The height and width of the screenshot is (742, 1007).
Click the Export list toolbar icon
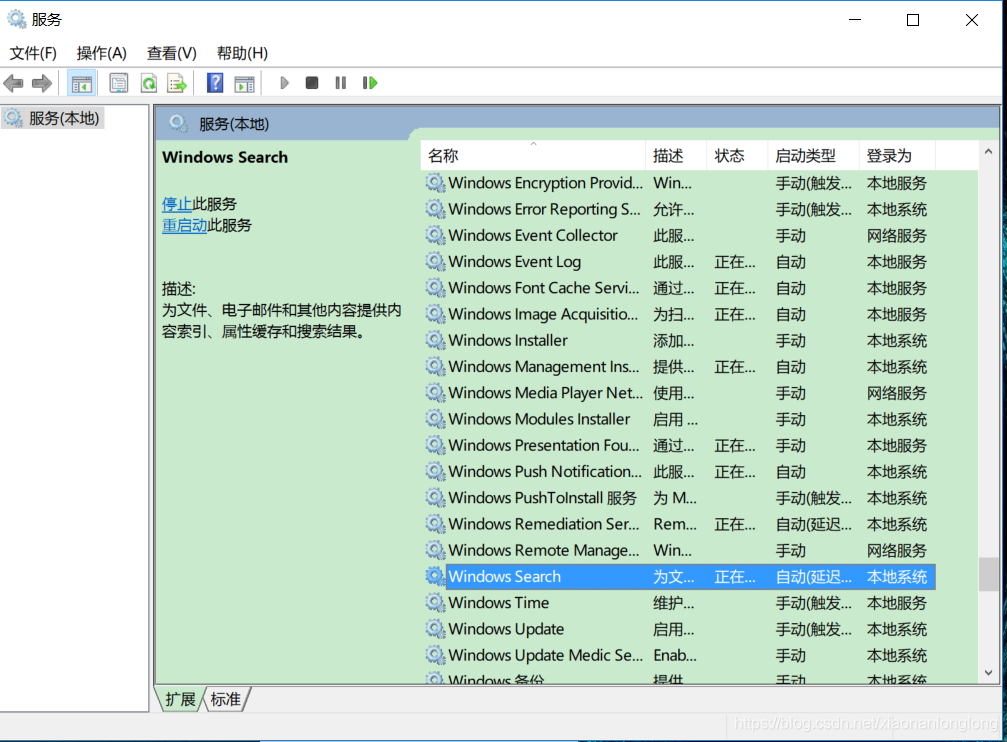177,83
